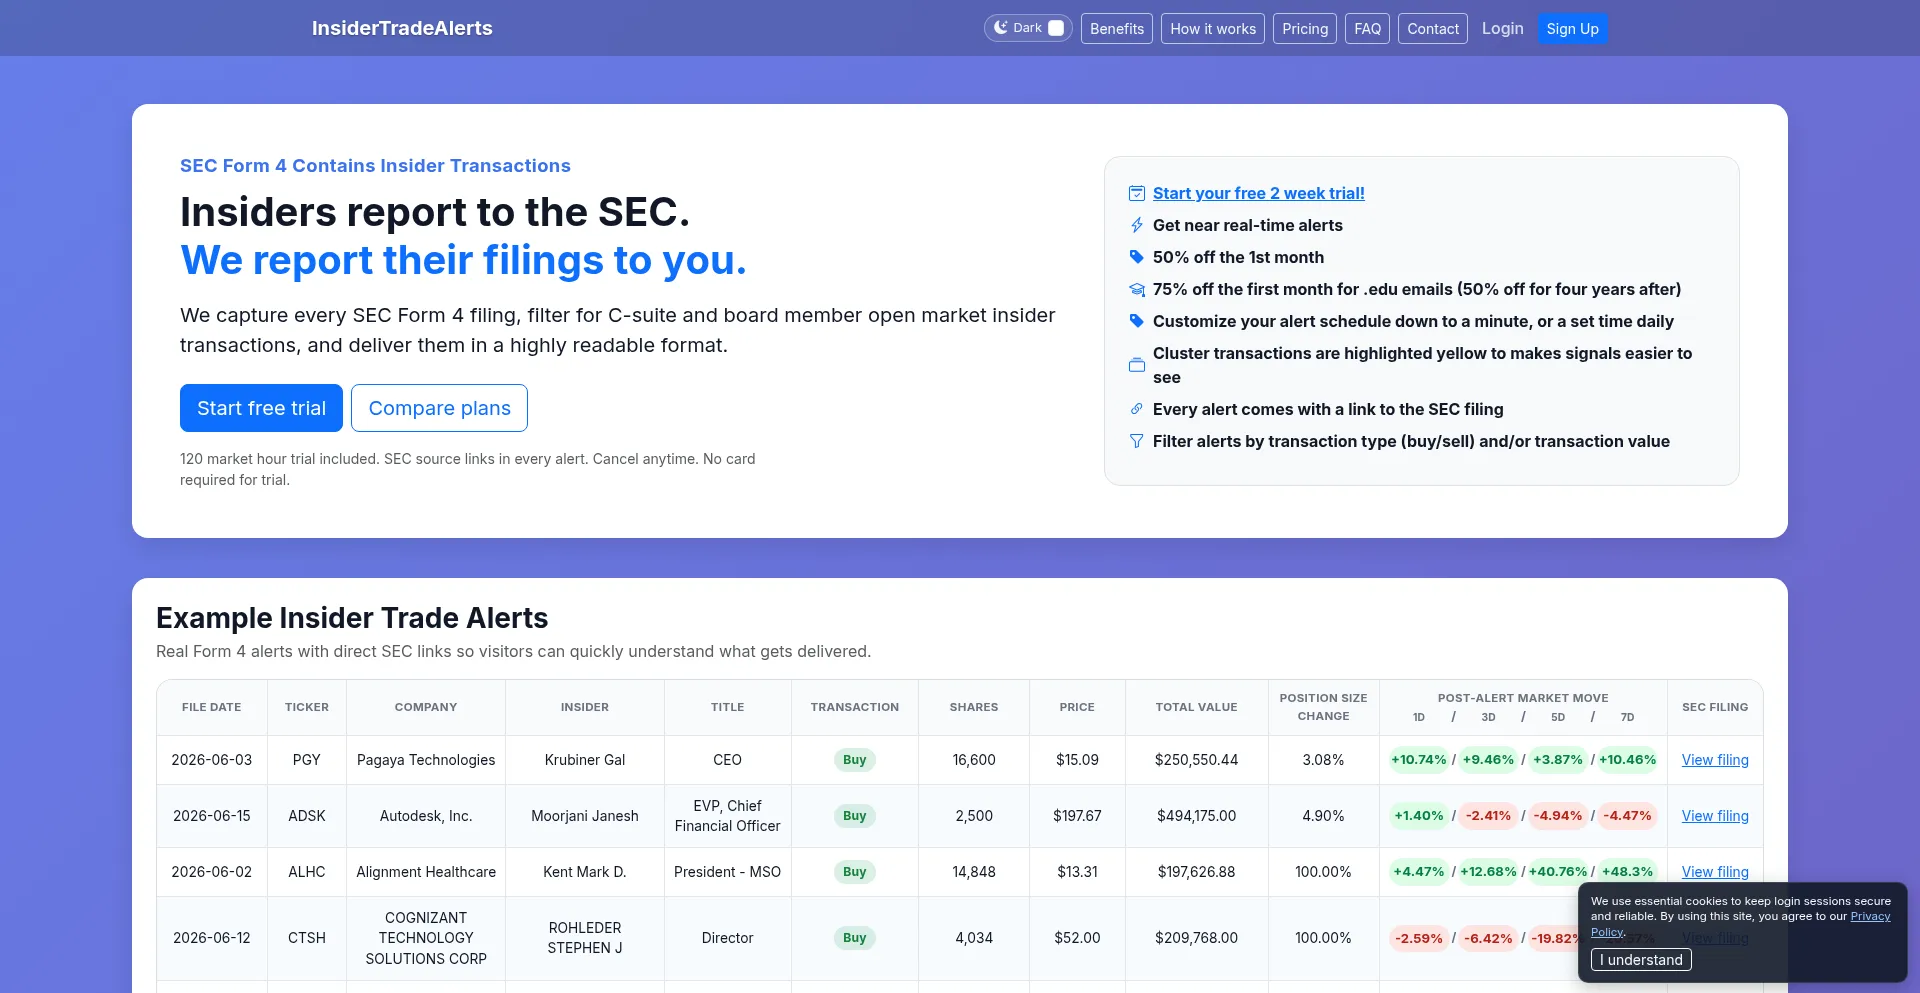Click the COGNIZANT TECHNOLOGY SOLUTIONS CORP cell
The image size is (1920, 993).
426,938
